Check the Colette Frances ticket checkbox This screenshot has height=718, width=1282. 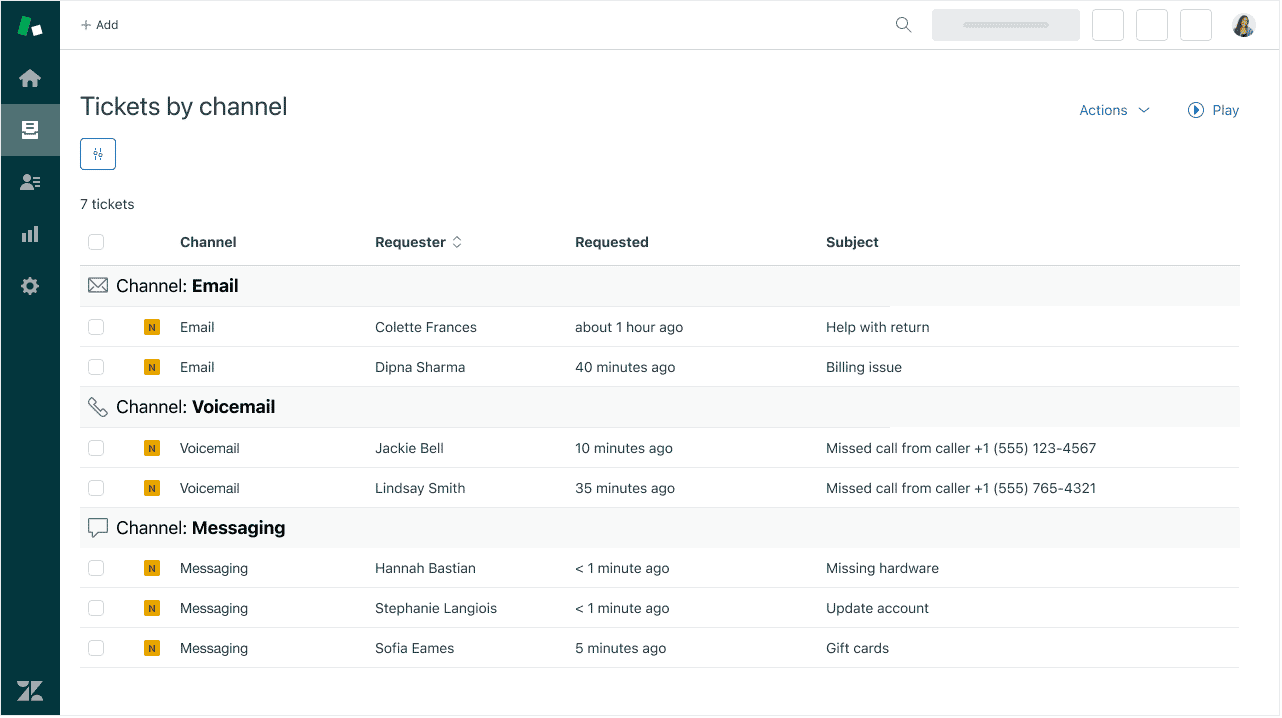point(96,327)
